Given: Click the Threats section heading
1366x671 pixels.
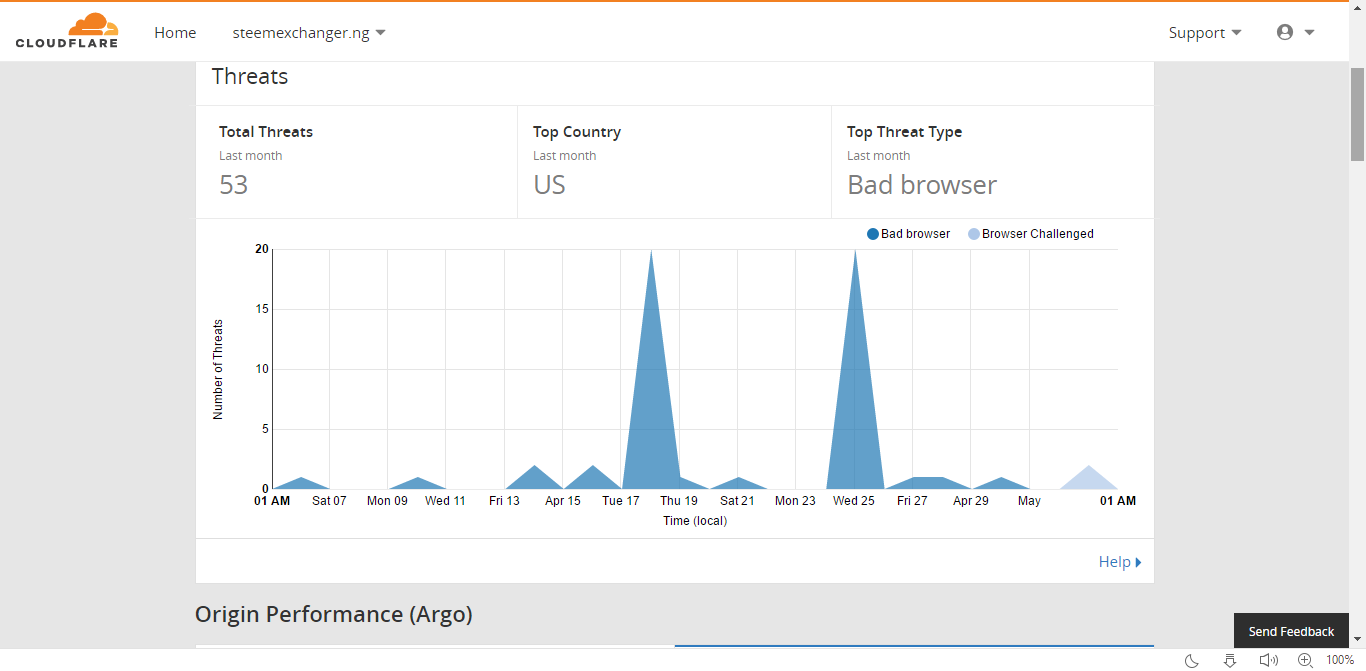Looking at the screenshot, I should click(250, 77).
